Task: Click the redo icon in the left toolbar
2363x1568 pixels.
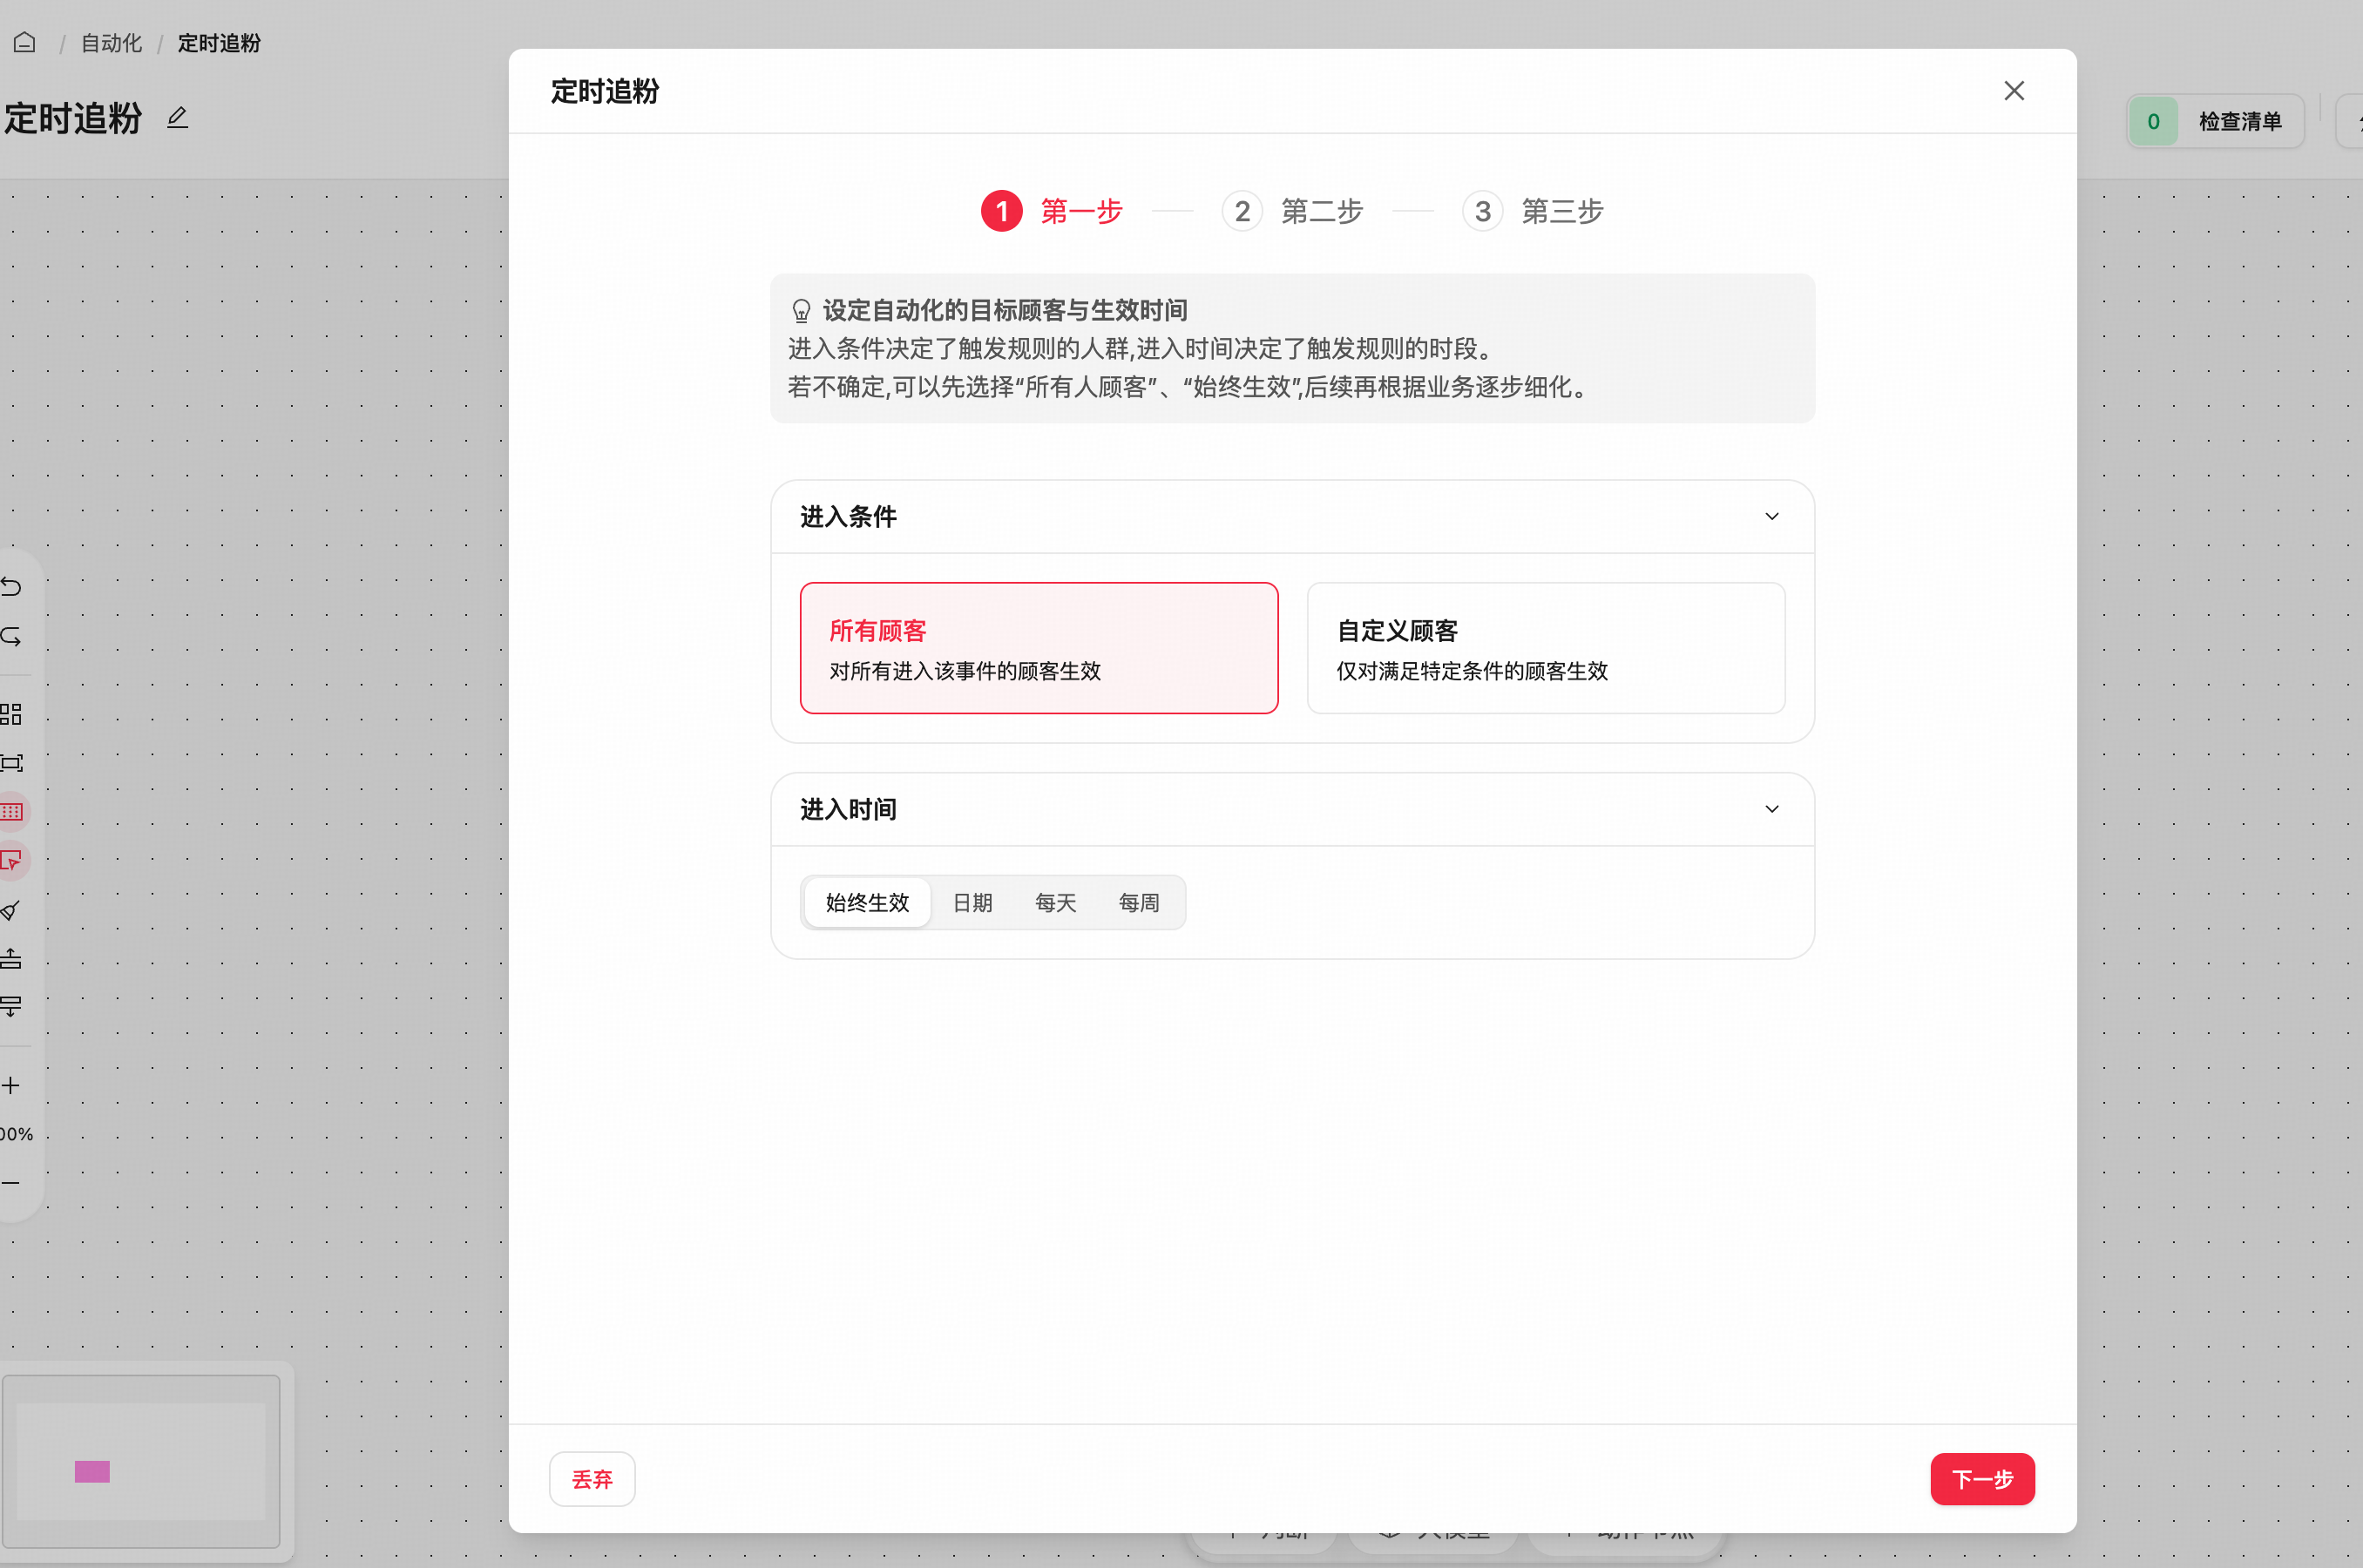Action: point(11,636)
